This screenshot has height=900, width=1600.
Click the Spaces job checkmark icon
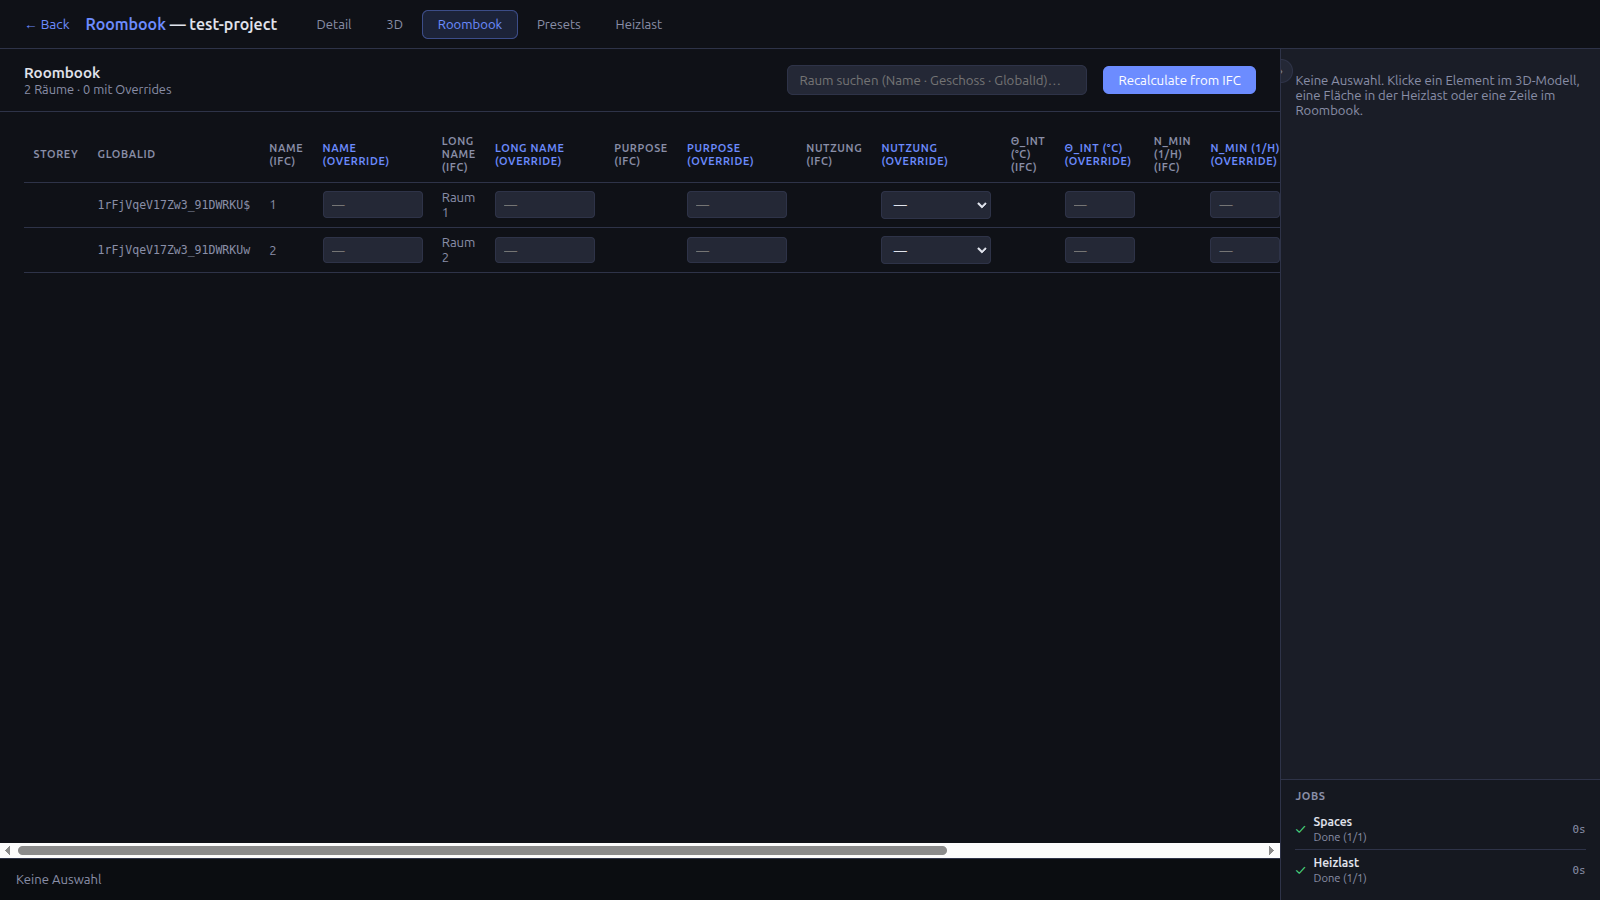(x=1301, y=829)
